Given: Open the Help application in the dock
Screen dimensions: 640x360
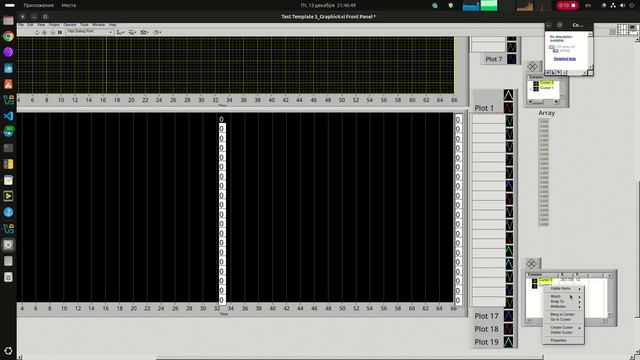Looking at the screenshot, I should pos(8,212).
